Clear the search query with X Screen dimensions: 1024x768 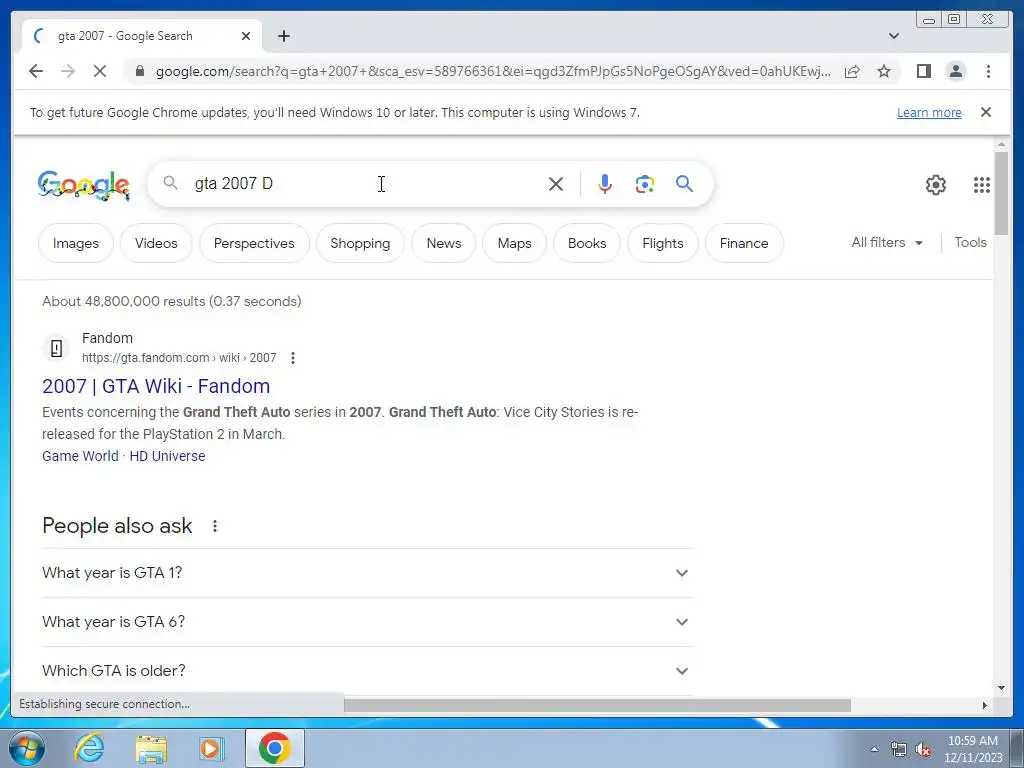click(556, 184)
